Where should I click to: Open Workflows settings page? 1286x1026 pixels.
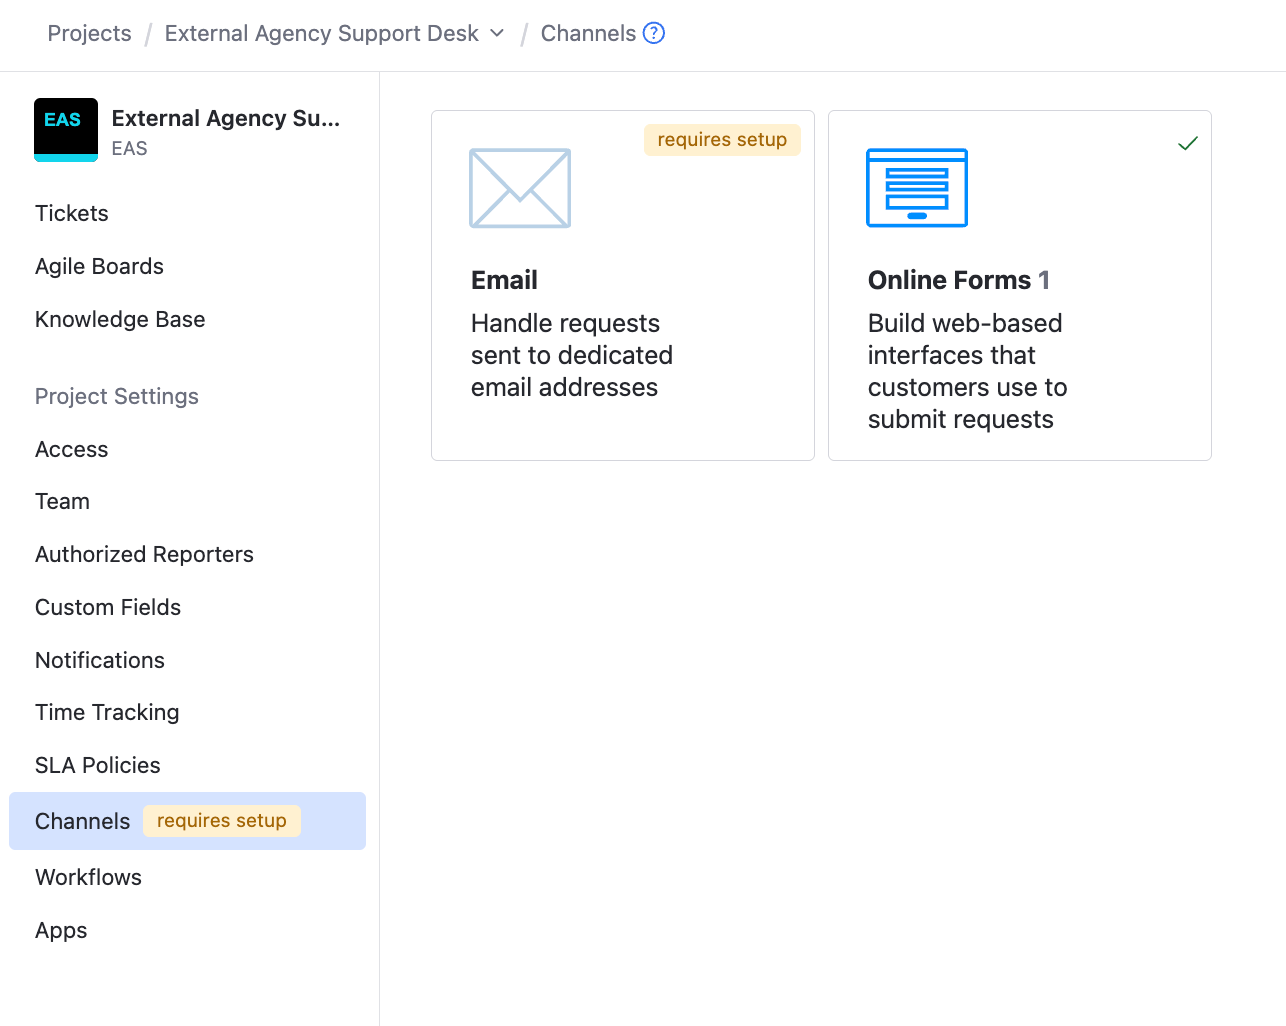[88, 877]
